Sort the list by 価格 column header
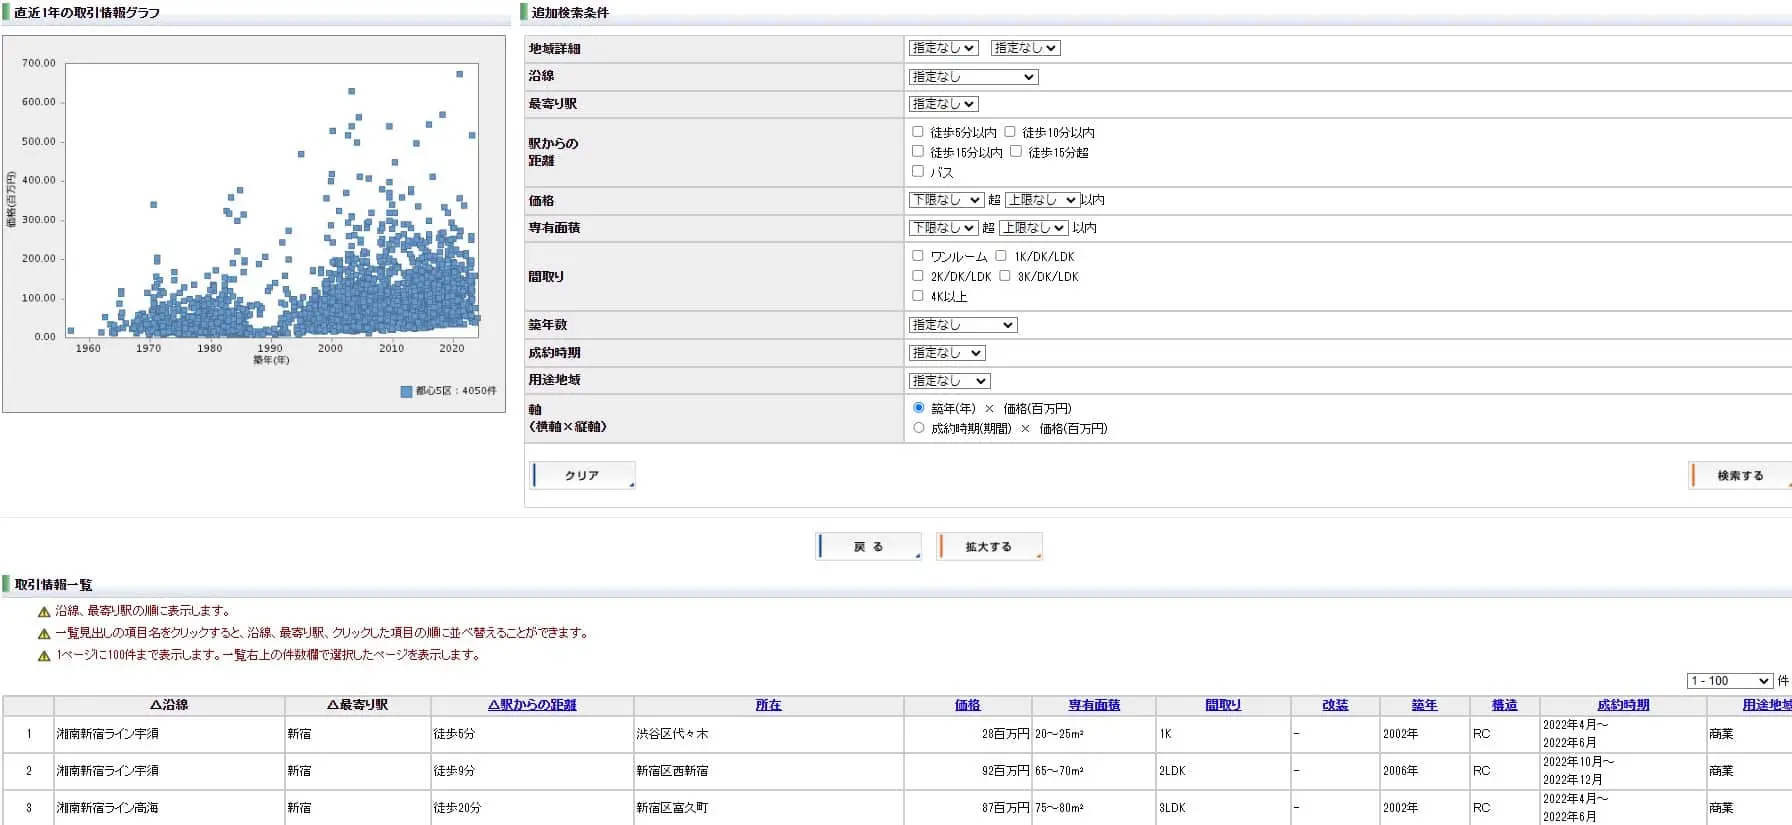The width and height of the screenshot is (1792, 825). [x=967, y=705]
